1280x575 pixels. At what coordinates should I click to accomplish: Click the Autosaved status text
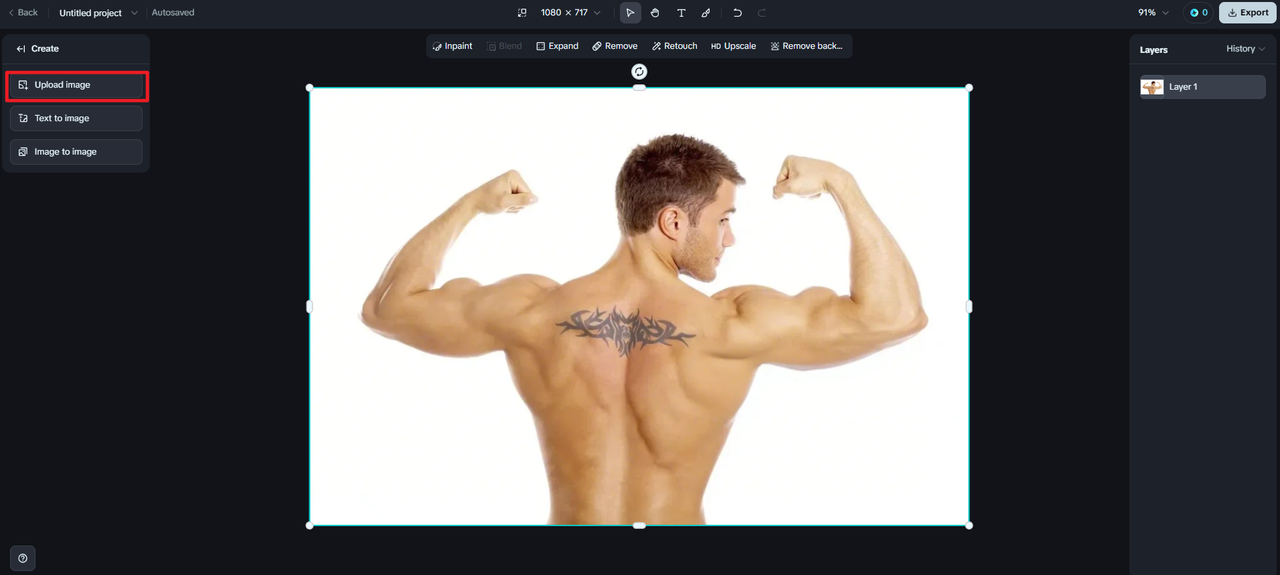tap(173, 13)
